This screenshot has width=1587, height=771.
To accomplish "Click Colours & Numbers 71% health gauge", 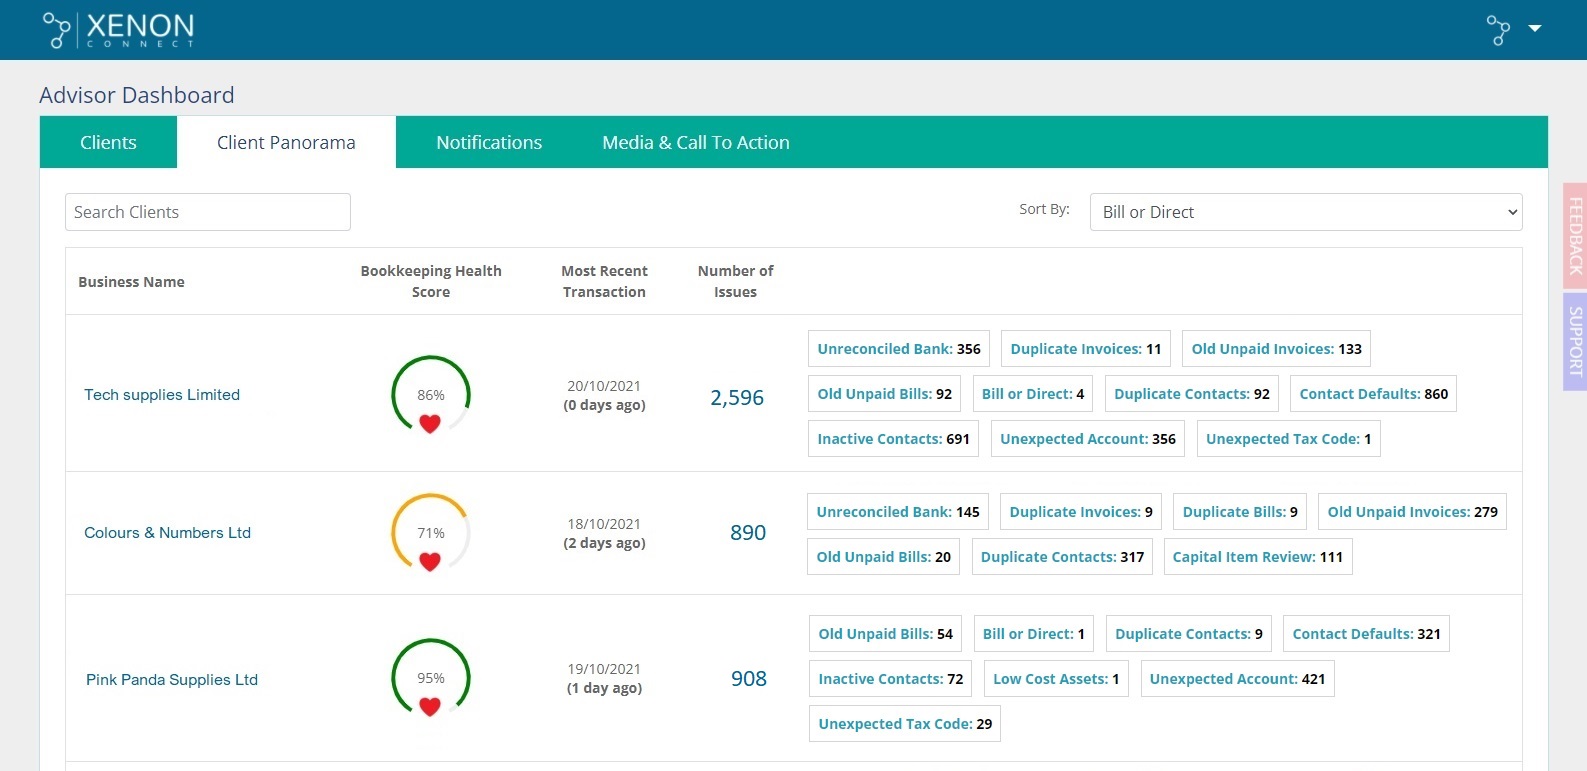I will coord(430,533).
